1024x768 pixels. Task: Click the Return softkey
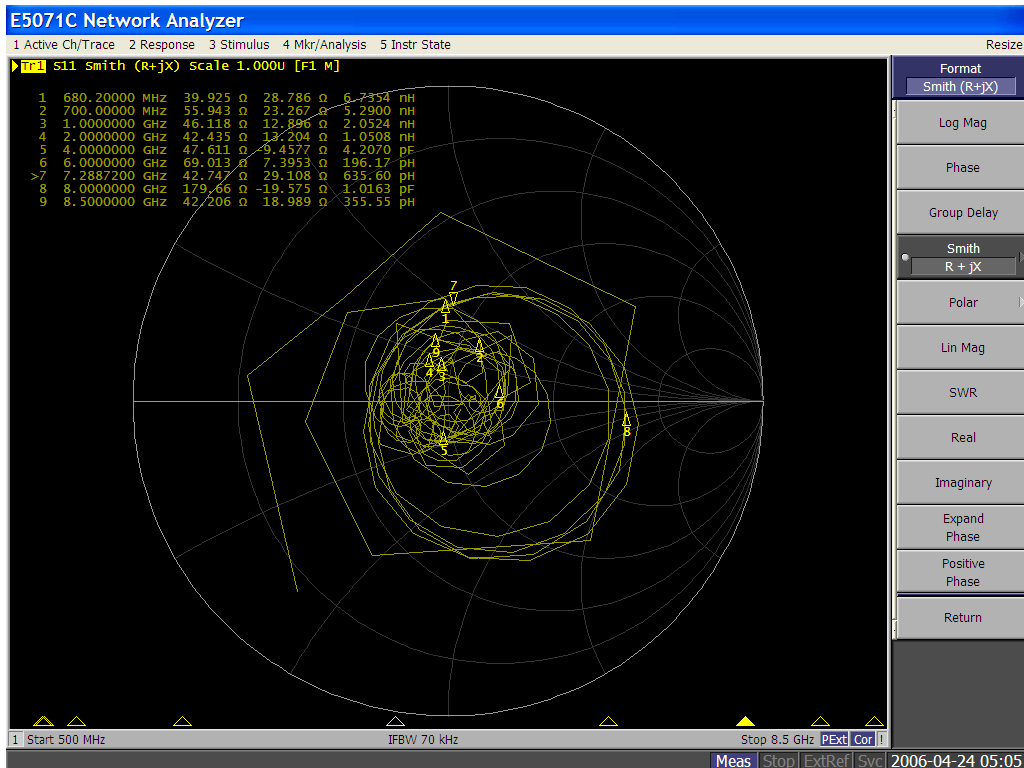[962, 617]
